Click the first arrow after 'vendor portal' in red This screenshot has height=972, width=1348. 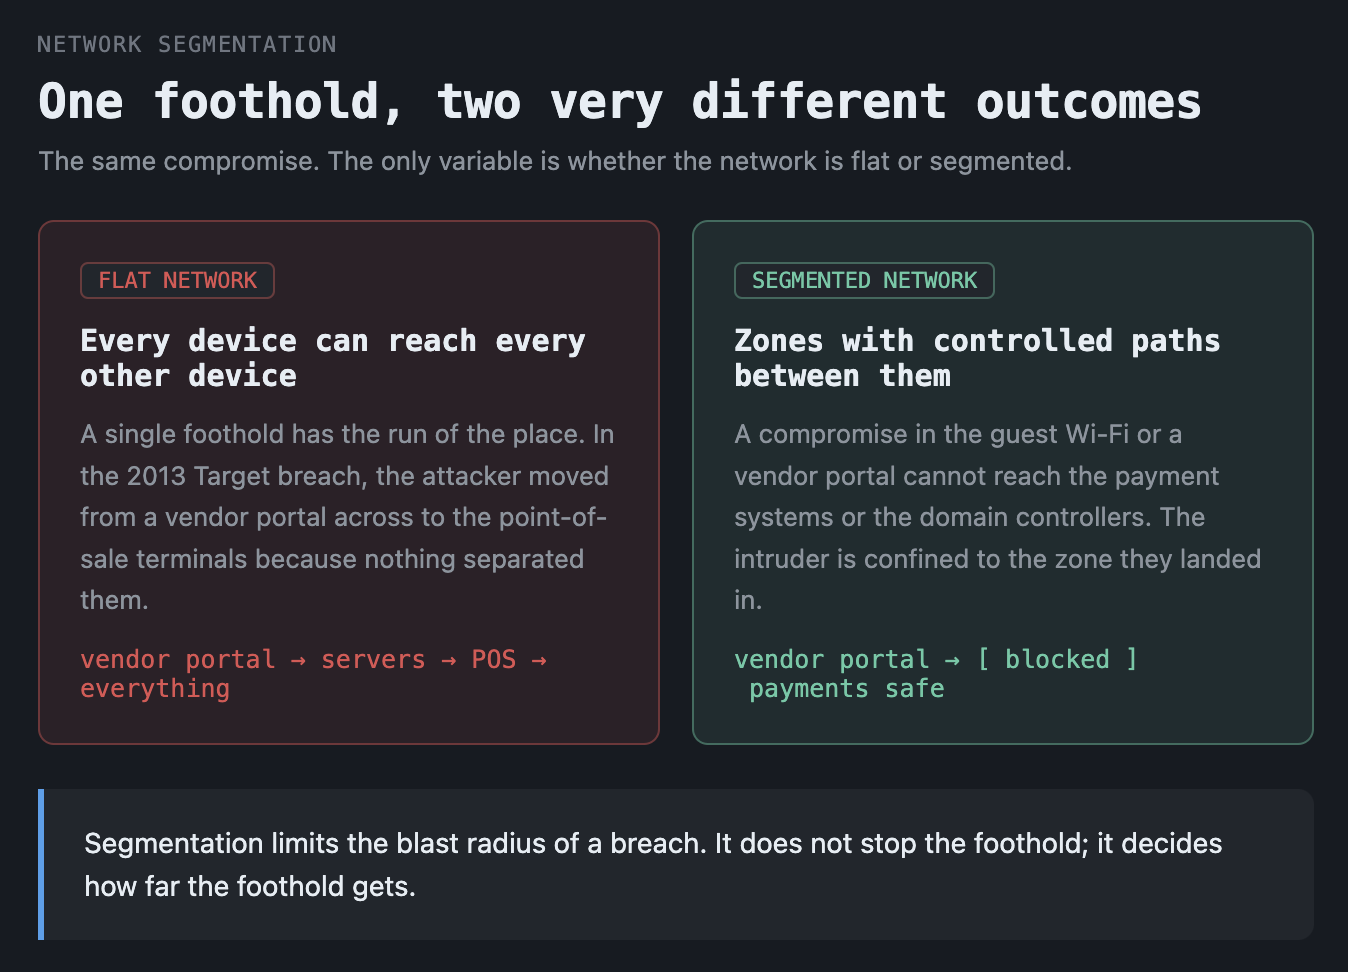coord(298,660)
